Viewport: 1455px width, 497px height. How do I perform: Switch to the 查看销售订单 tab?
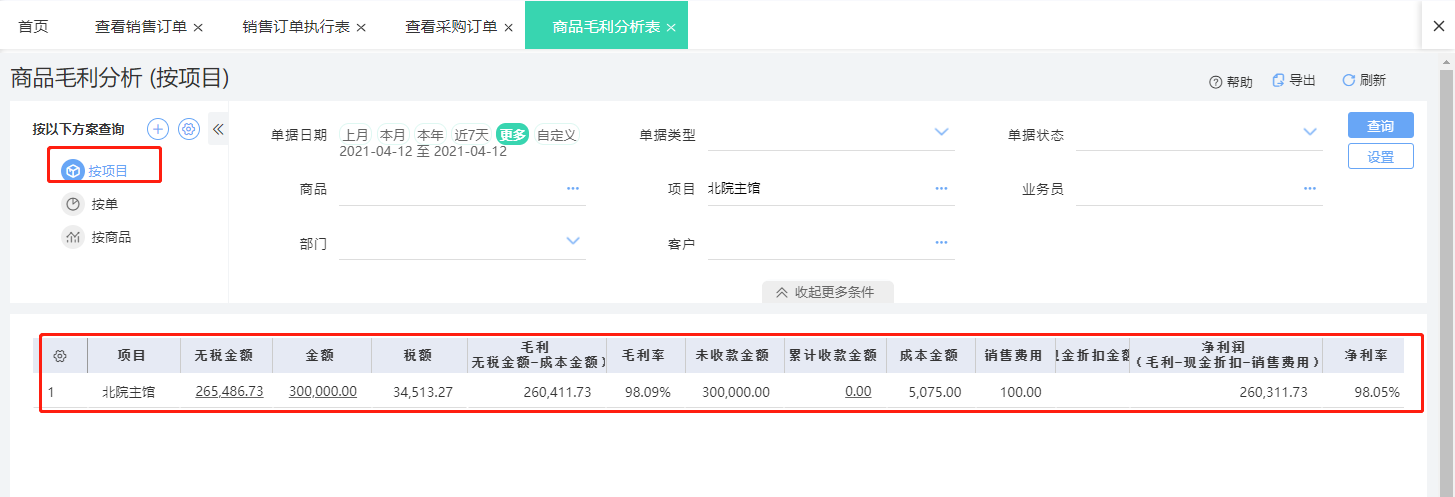(141, 27)
